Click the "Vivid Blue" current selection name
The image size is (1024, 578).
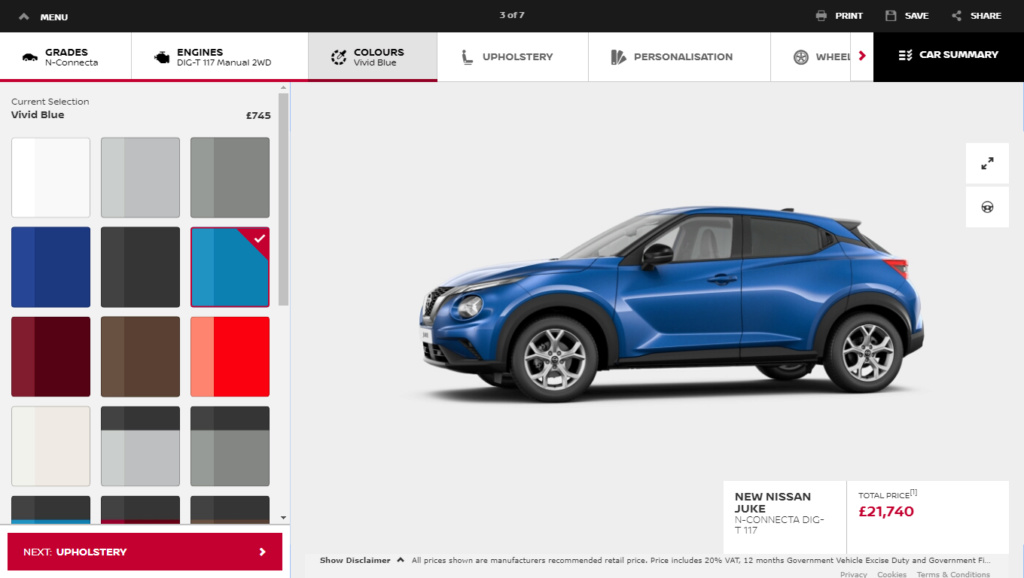[37, 115]
